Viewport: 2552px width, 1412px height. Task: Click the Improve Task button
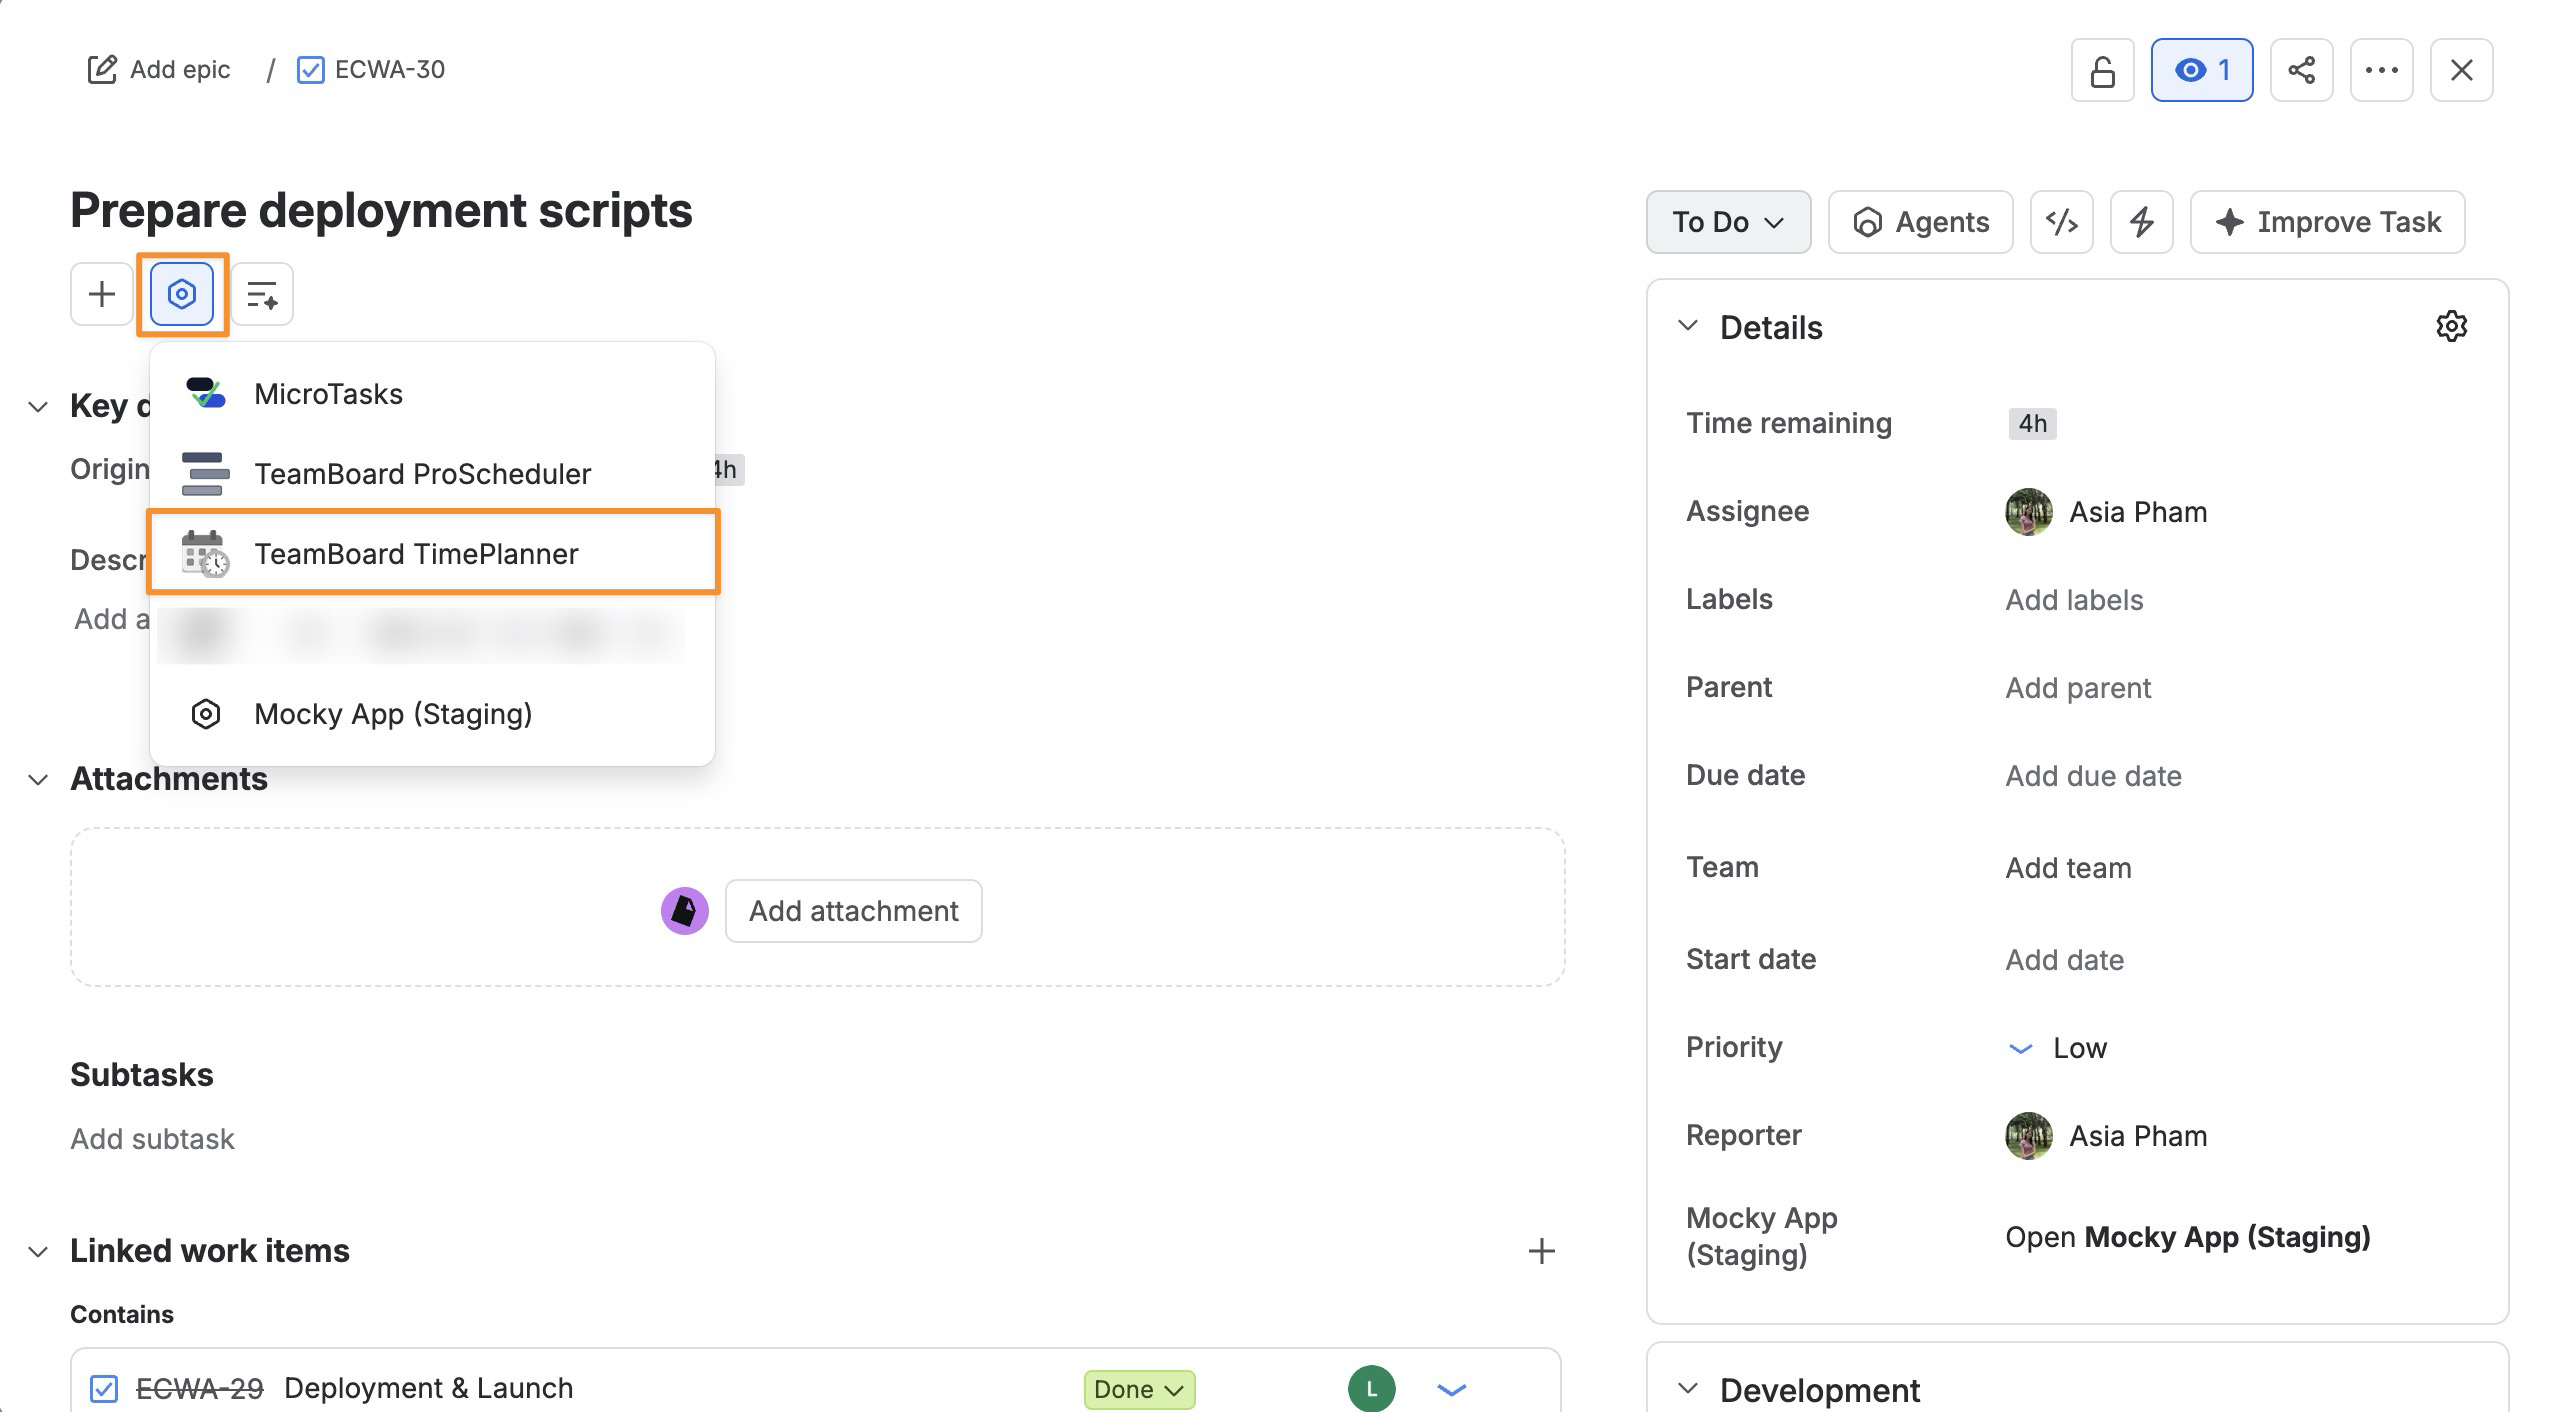pos(2327,222)
